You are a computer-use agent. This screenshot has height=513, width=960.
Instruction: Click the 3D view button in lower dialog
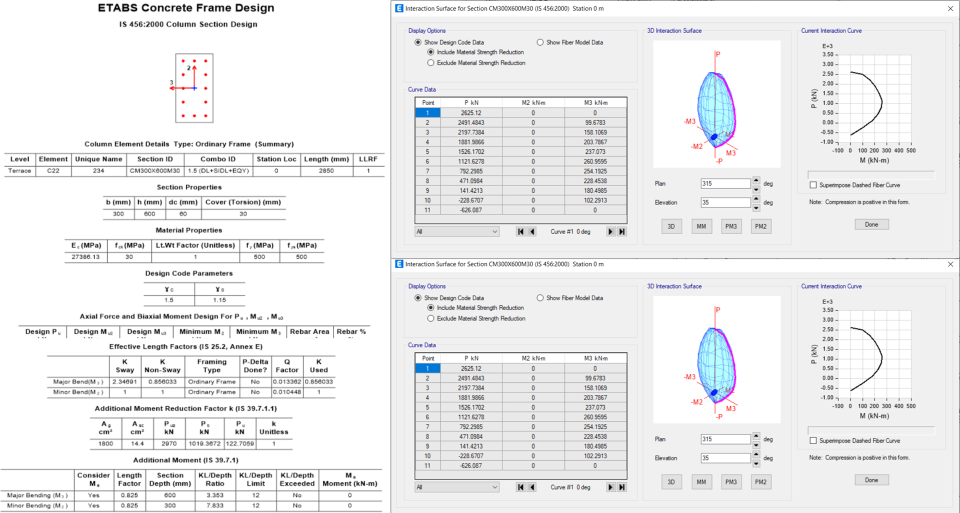(672, 481)
